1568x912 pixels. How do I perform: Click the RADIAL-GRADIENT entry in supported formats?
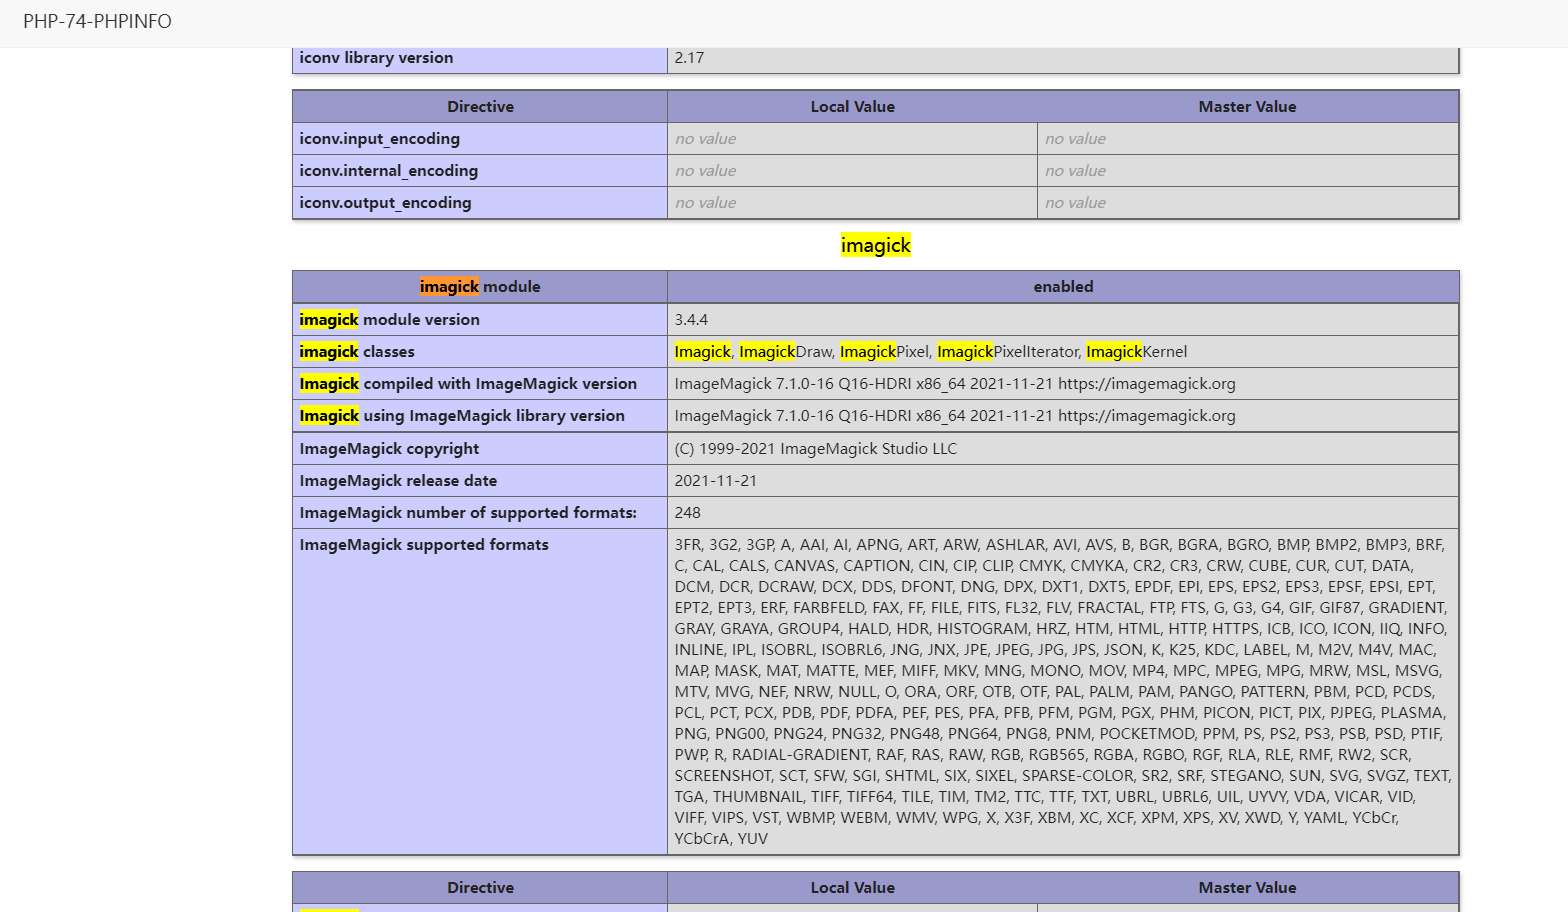click(x=800, y=755)
